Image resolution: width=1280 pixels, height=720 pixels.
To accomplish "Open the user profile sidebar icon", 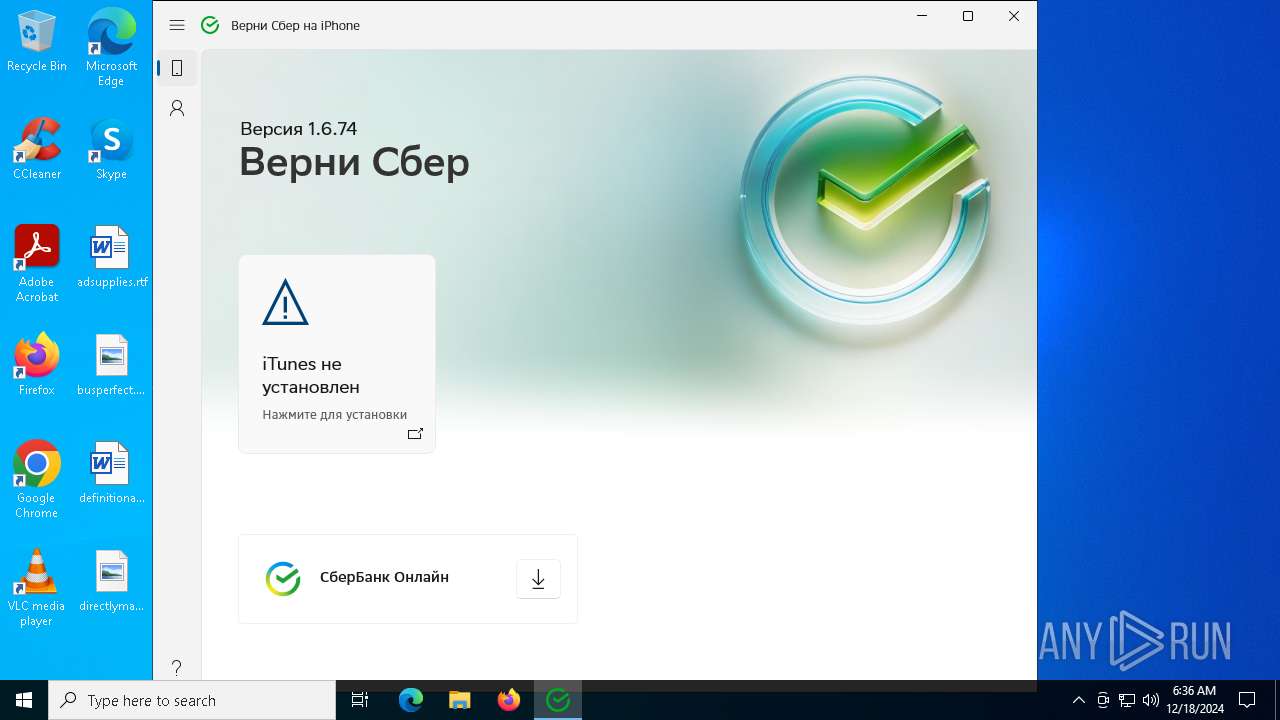I will click(x=177, y=108).
